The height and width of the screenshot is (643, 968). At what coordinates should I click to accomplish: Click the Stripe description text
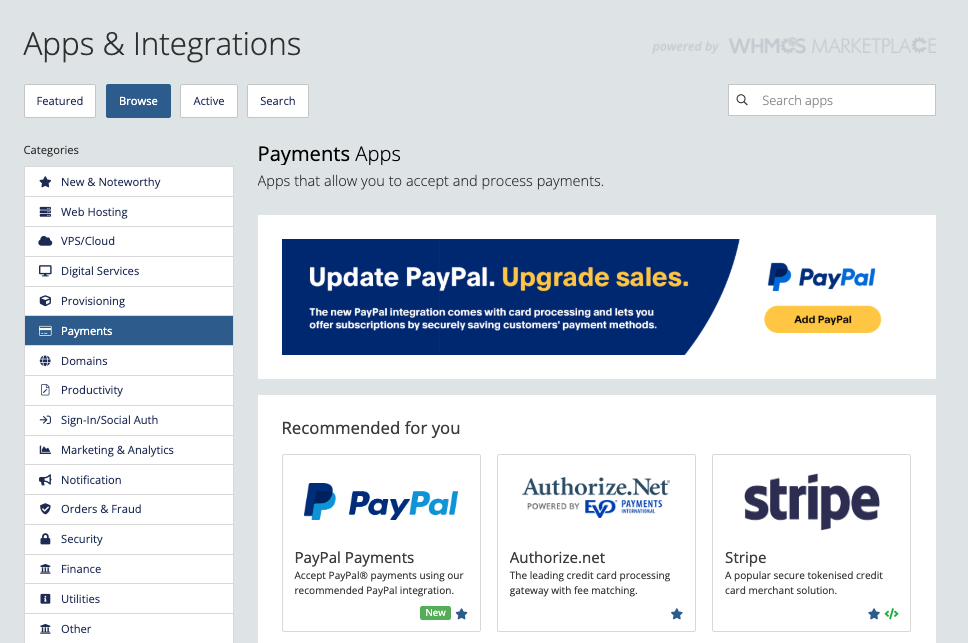(804, 583)
